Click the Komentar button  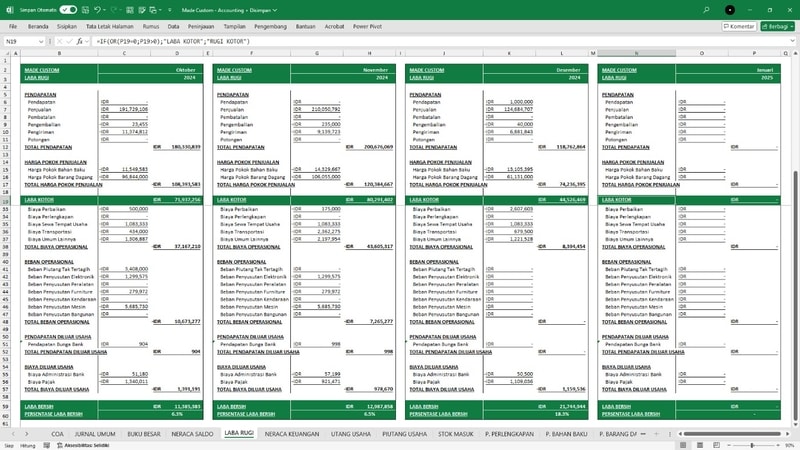click(x=739, y=26)
